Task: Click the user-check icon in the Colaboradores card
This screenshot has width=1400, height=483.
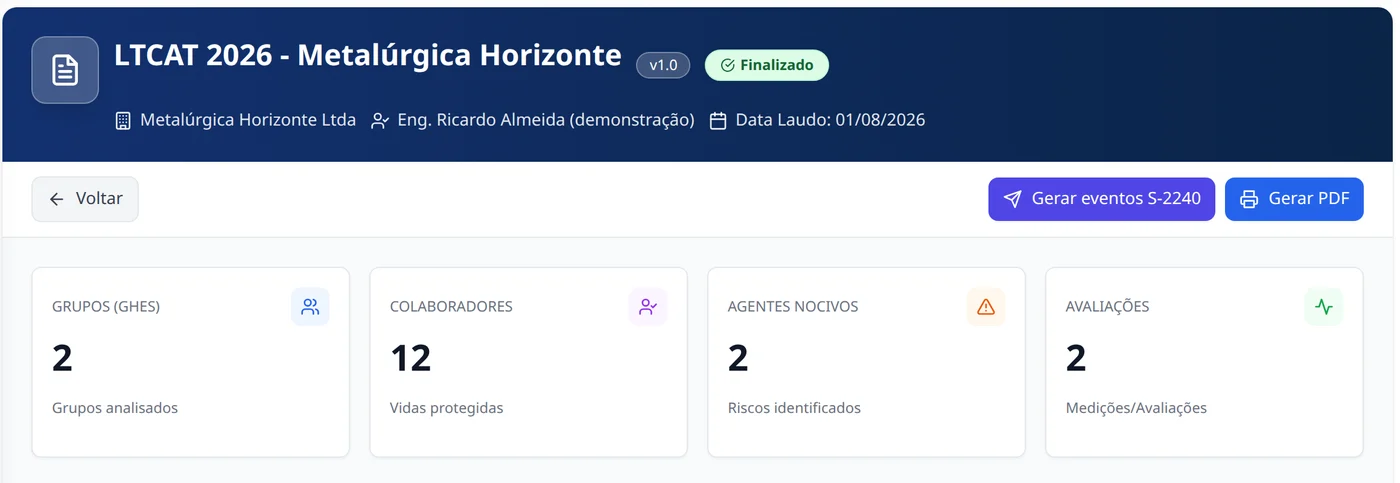Action: (x=648, y=307)
